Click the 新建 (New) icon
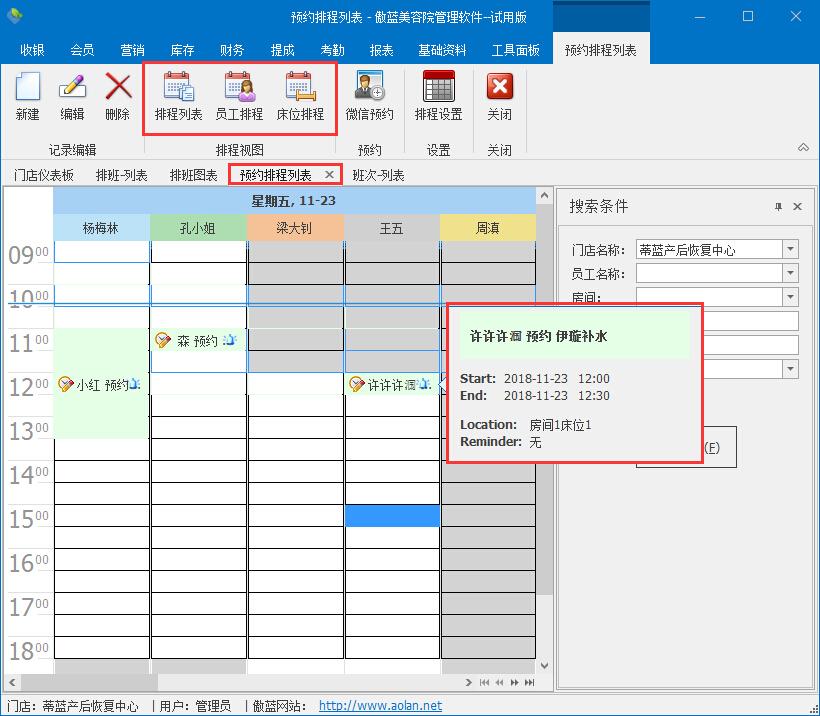 tap(28, 96)
